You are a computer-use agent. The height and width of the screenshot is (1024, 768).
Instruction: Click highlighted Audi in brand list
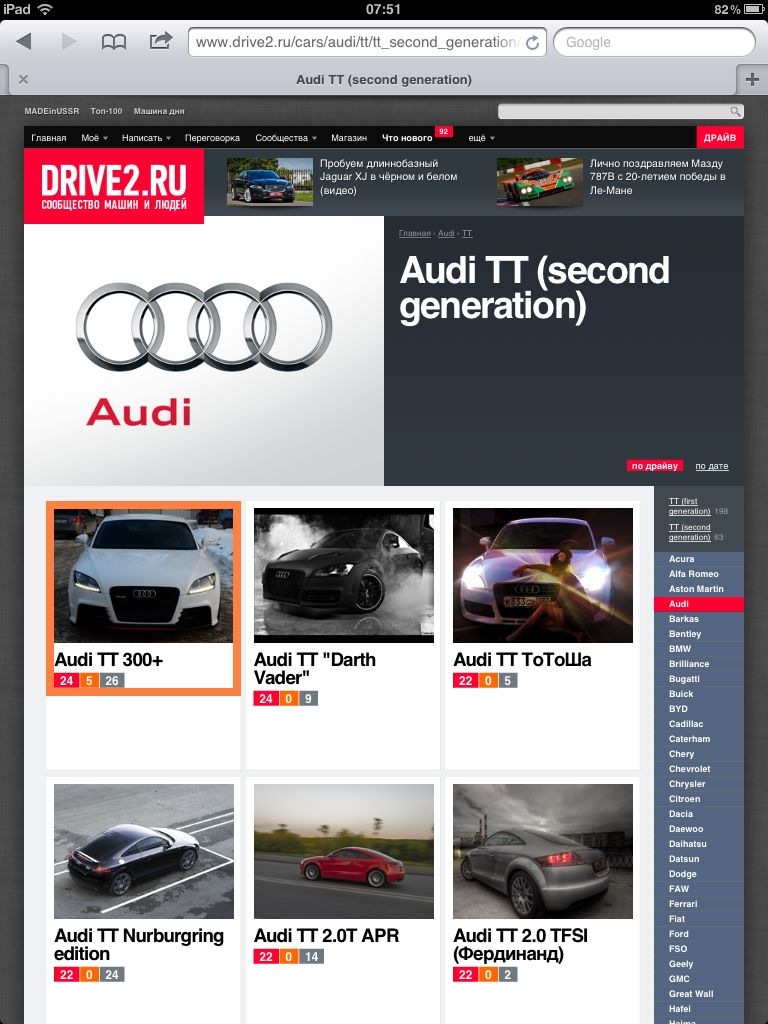tap(699, 604)
